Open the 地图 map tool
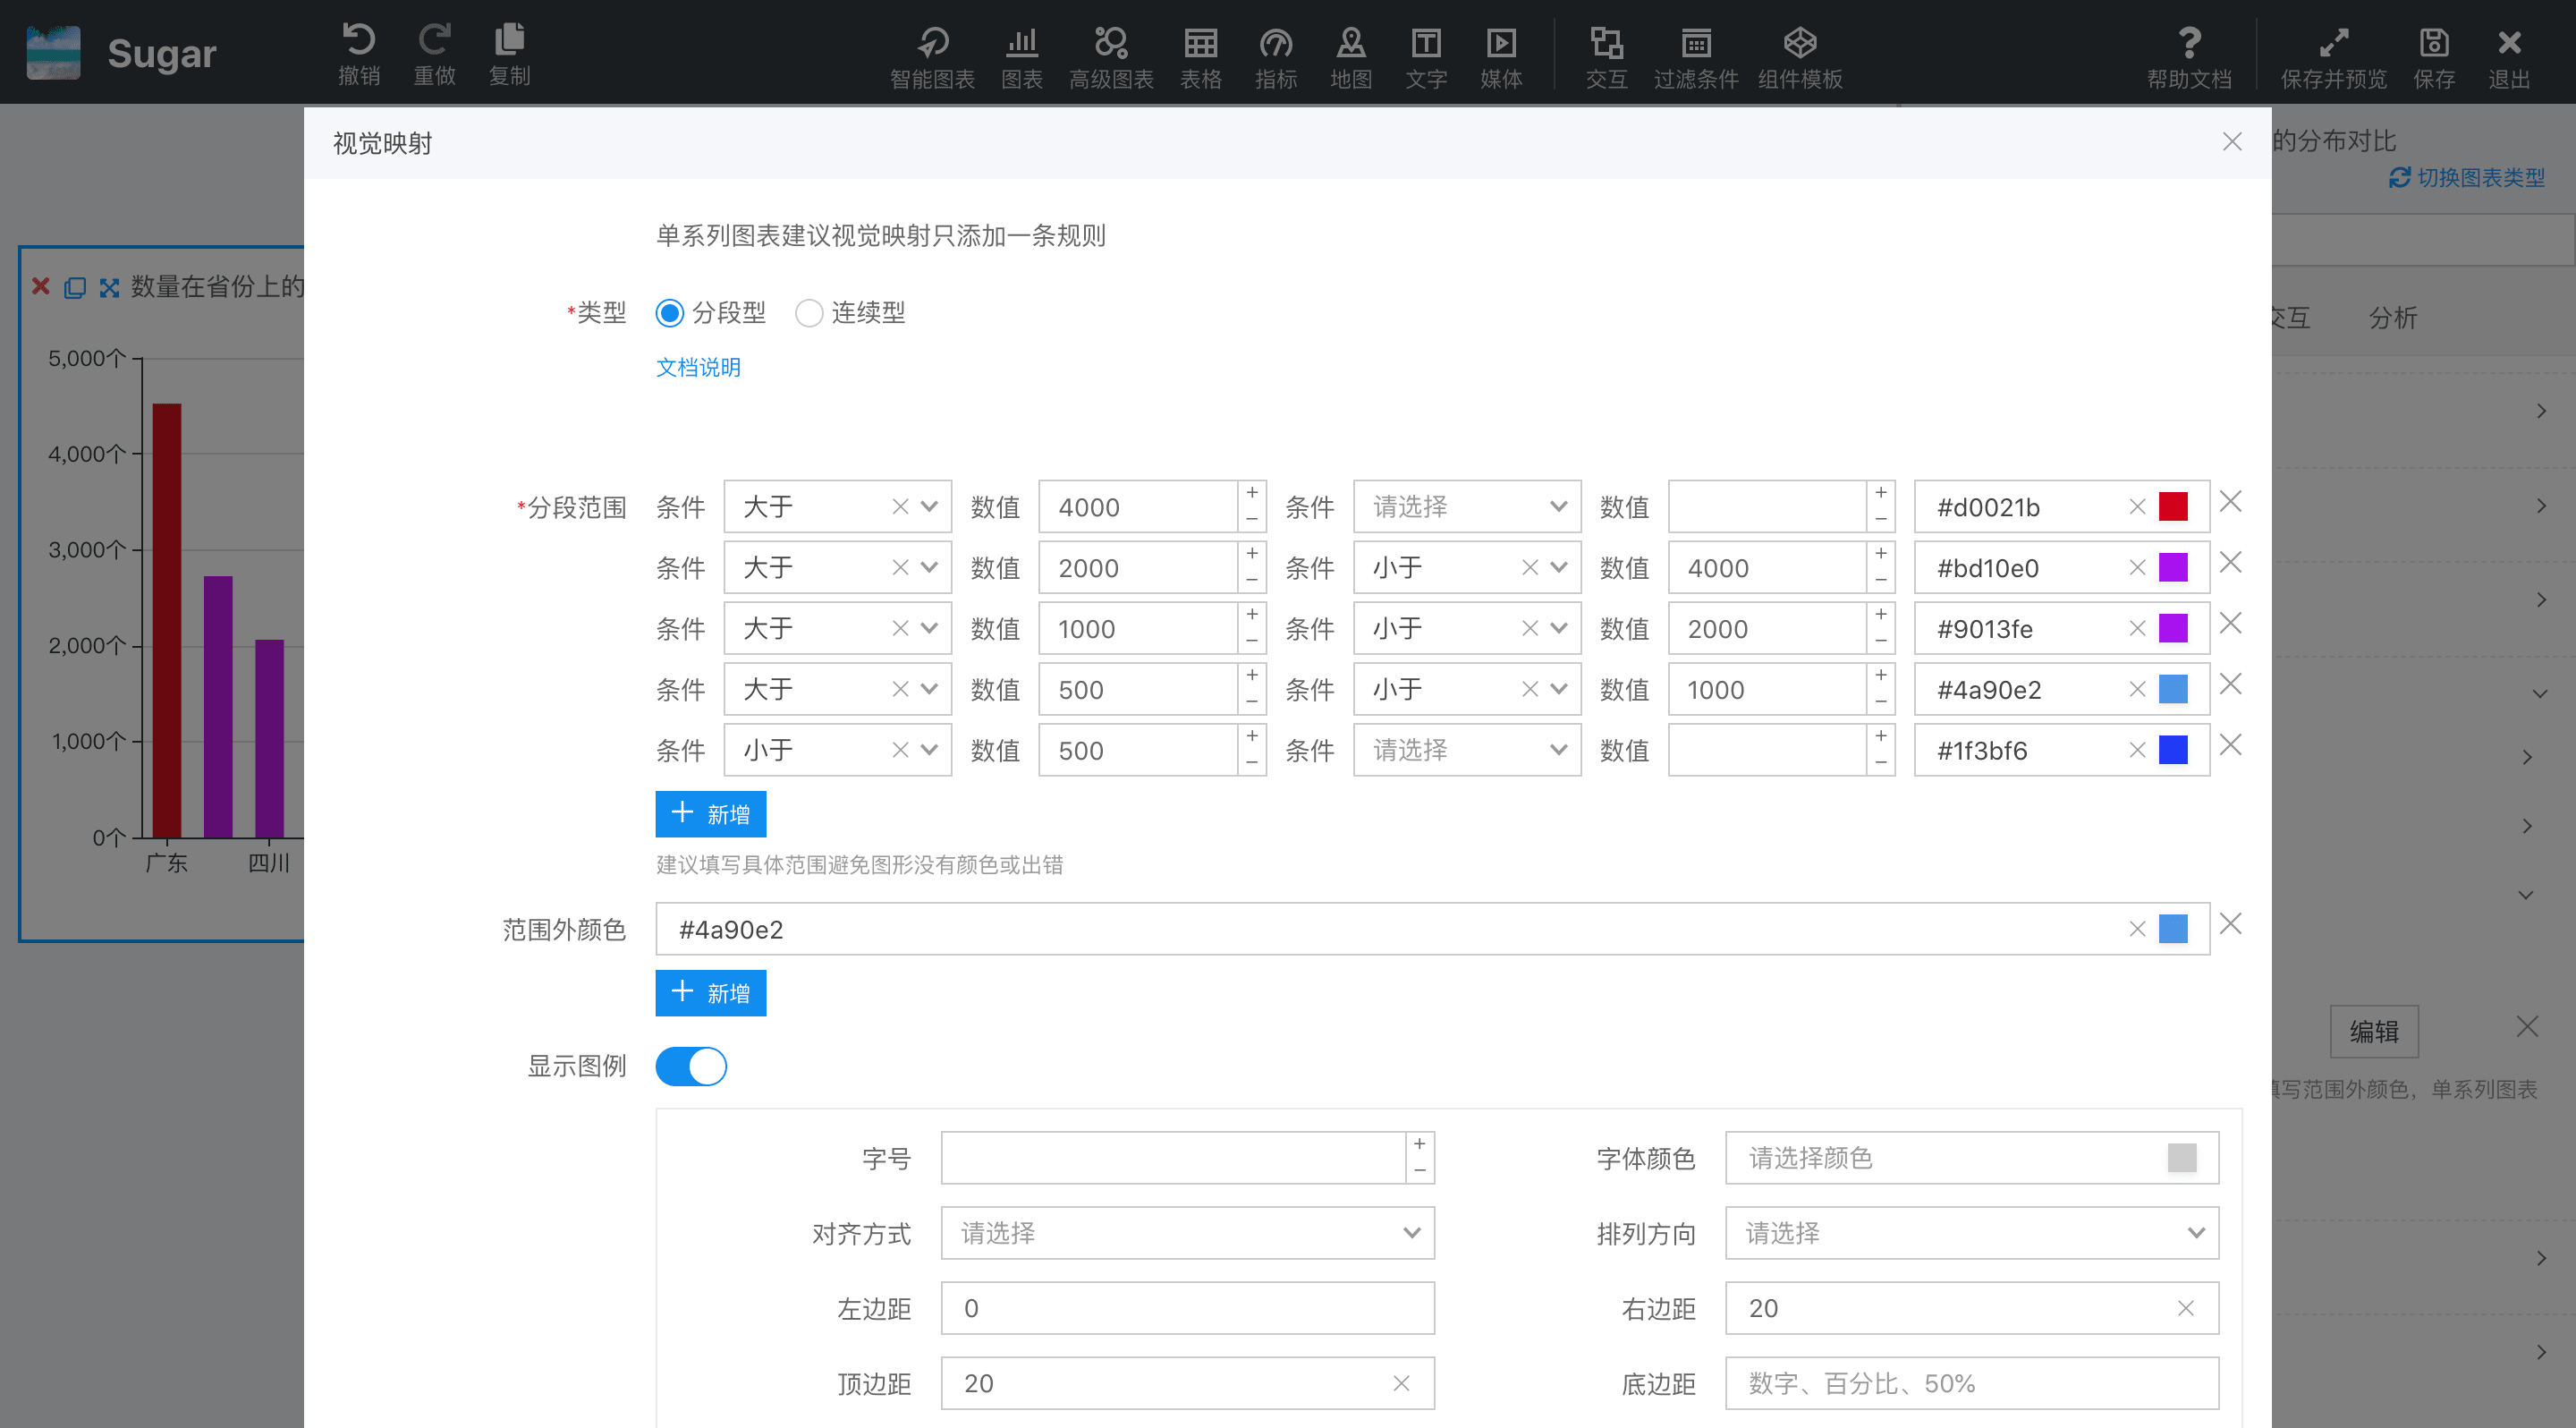Image resolution: width=2576 pixels, height=1428 pixels. click(1351, 57)
